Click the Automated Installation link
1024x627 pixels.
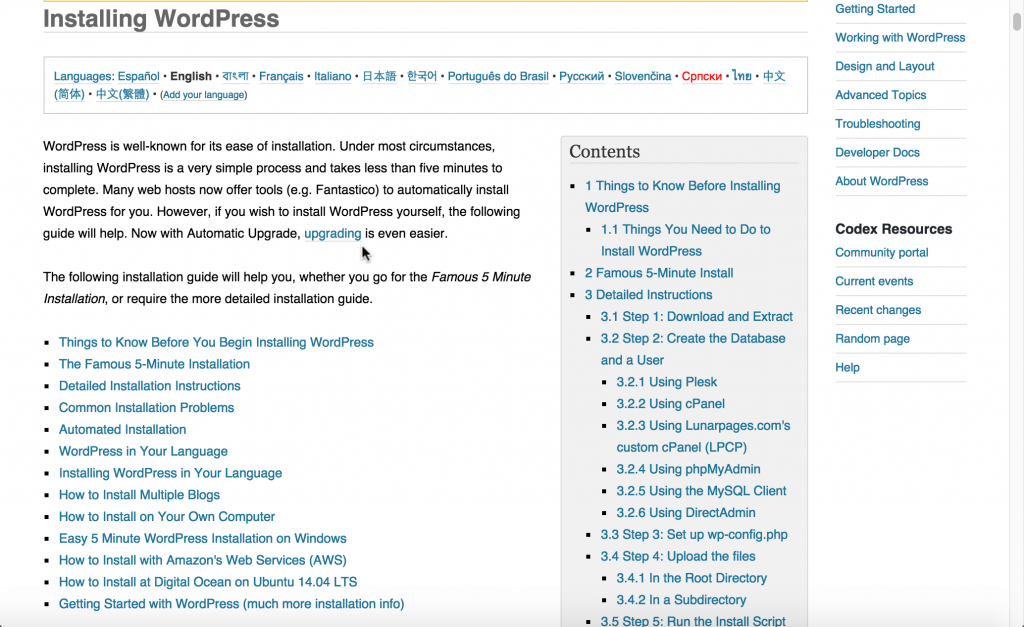[122, 429]
